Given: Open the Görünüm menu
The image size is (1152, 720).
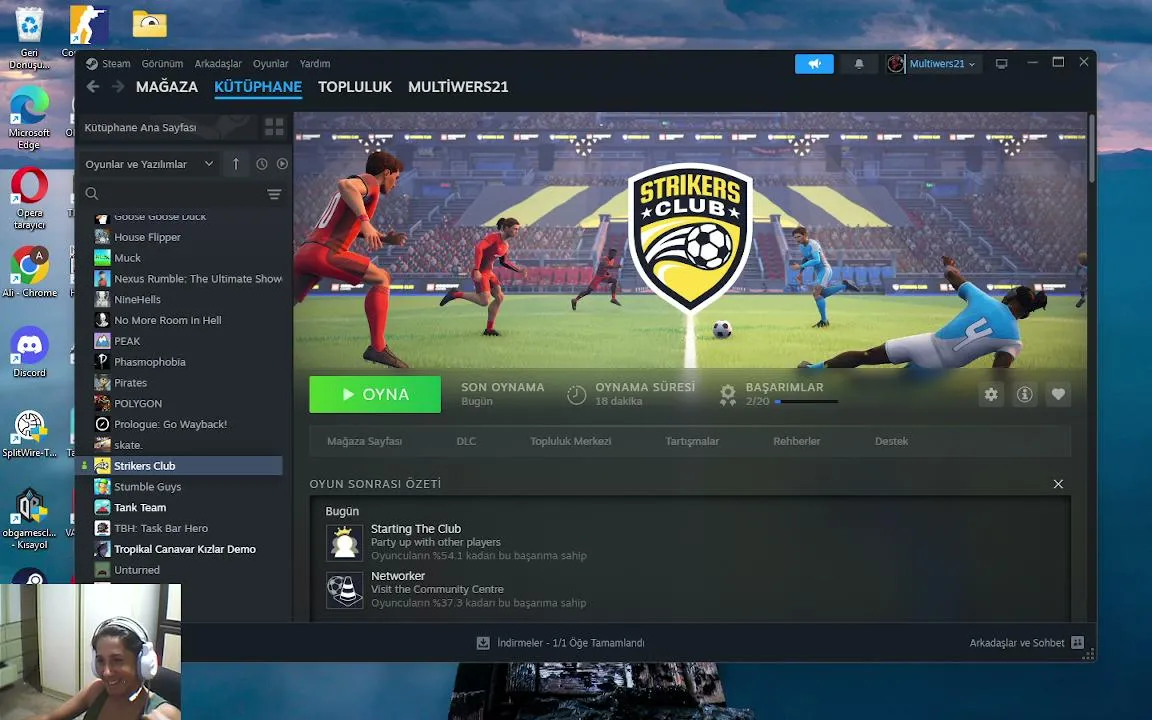Looking at the screenshot, I should click(162, 64).
